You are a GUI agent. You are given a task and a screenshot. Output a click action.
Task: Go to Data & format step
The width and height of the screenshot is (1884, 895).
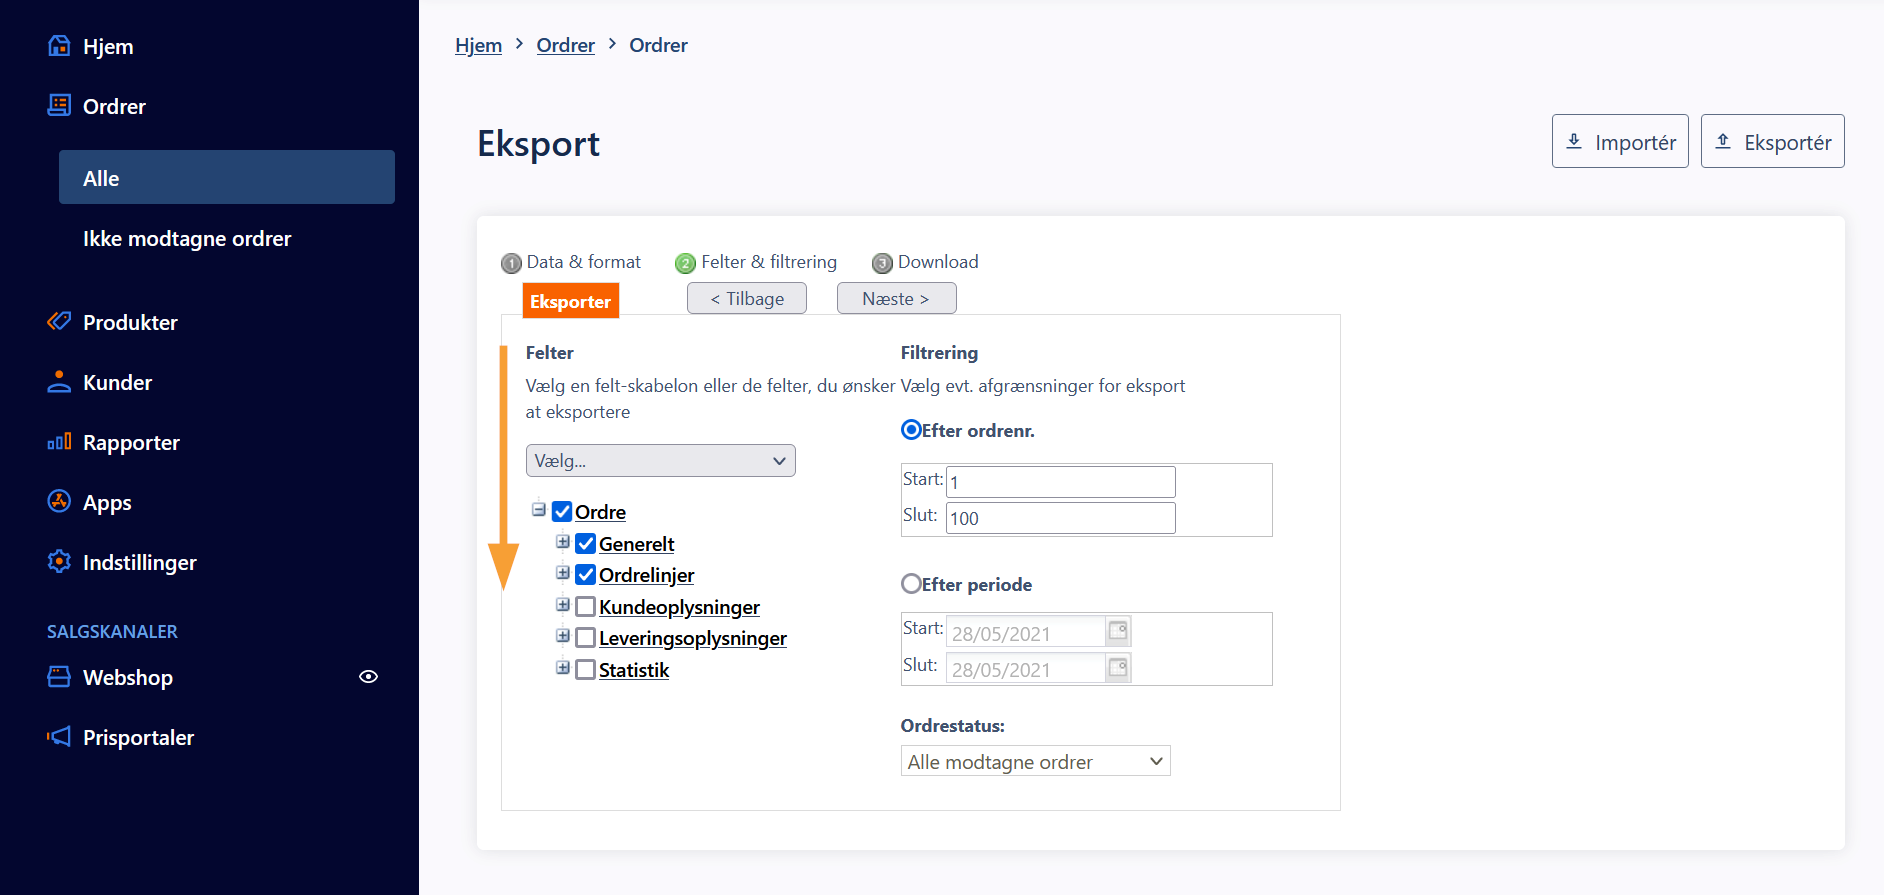point(571,262)
